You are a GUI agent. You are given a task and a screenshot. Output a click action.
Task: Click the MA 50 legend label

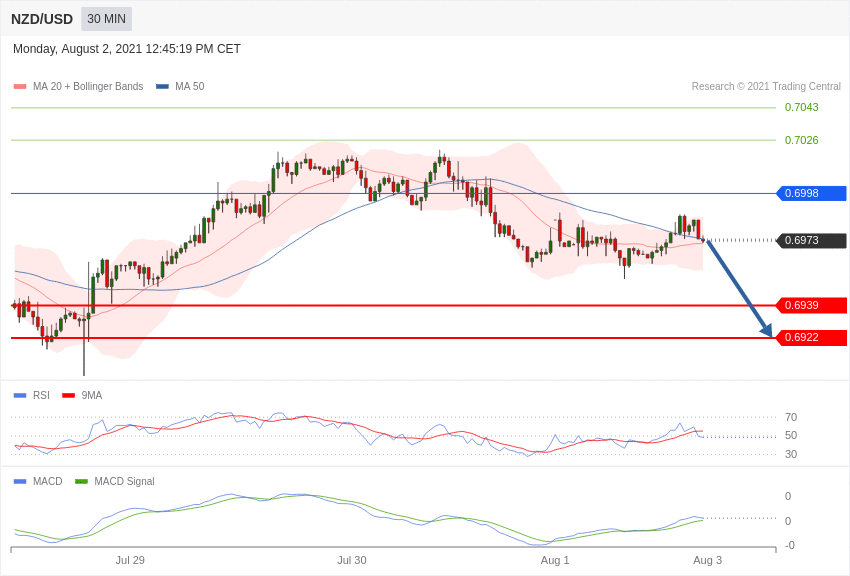click(190, 86)
